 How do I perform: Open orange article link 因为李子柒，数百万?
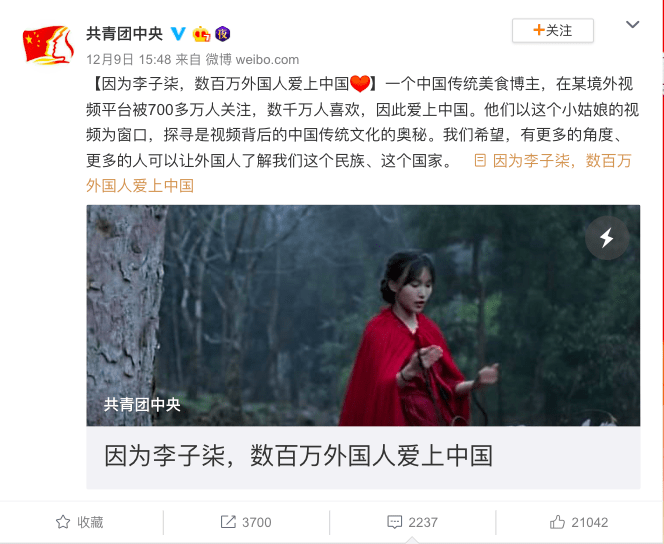359,173
